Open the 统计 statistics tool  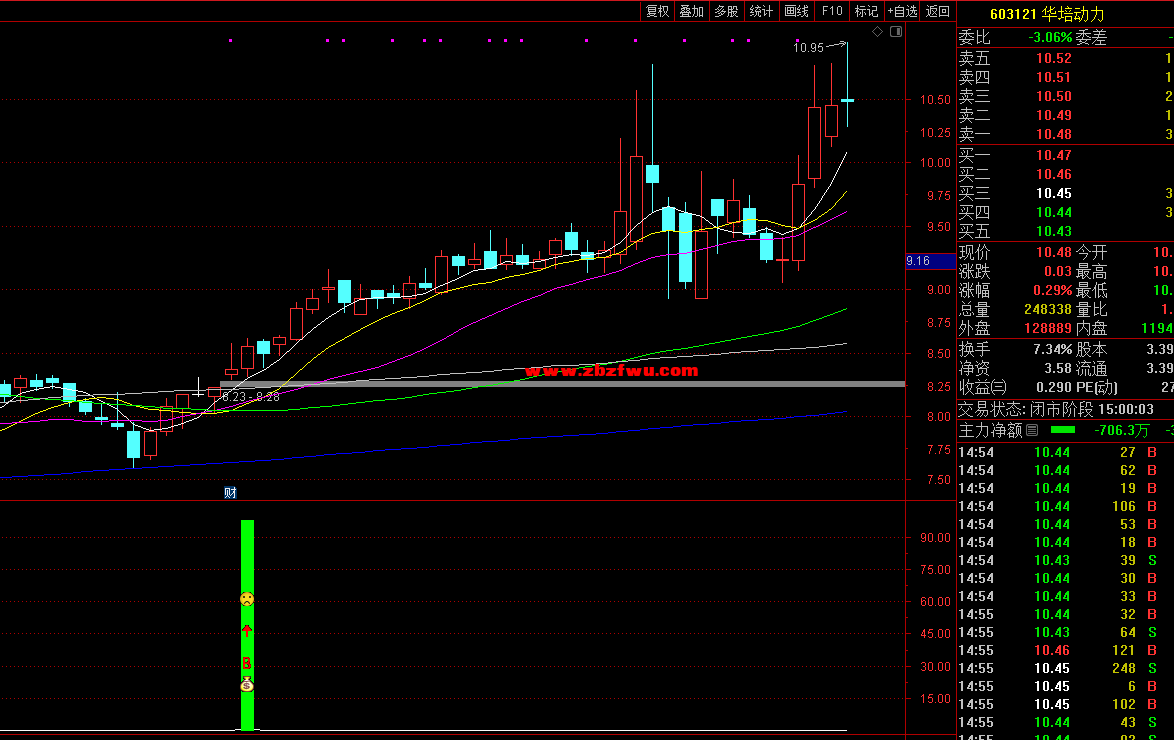(761, 11)
